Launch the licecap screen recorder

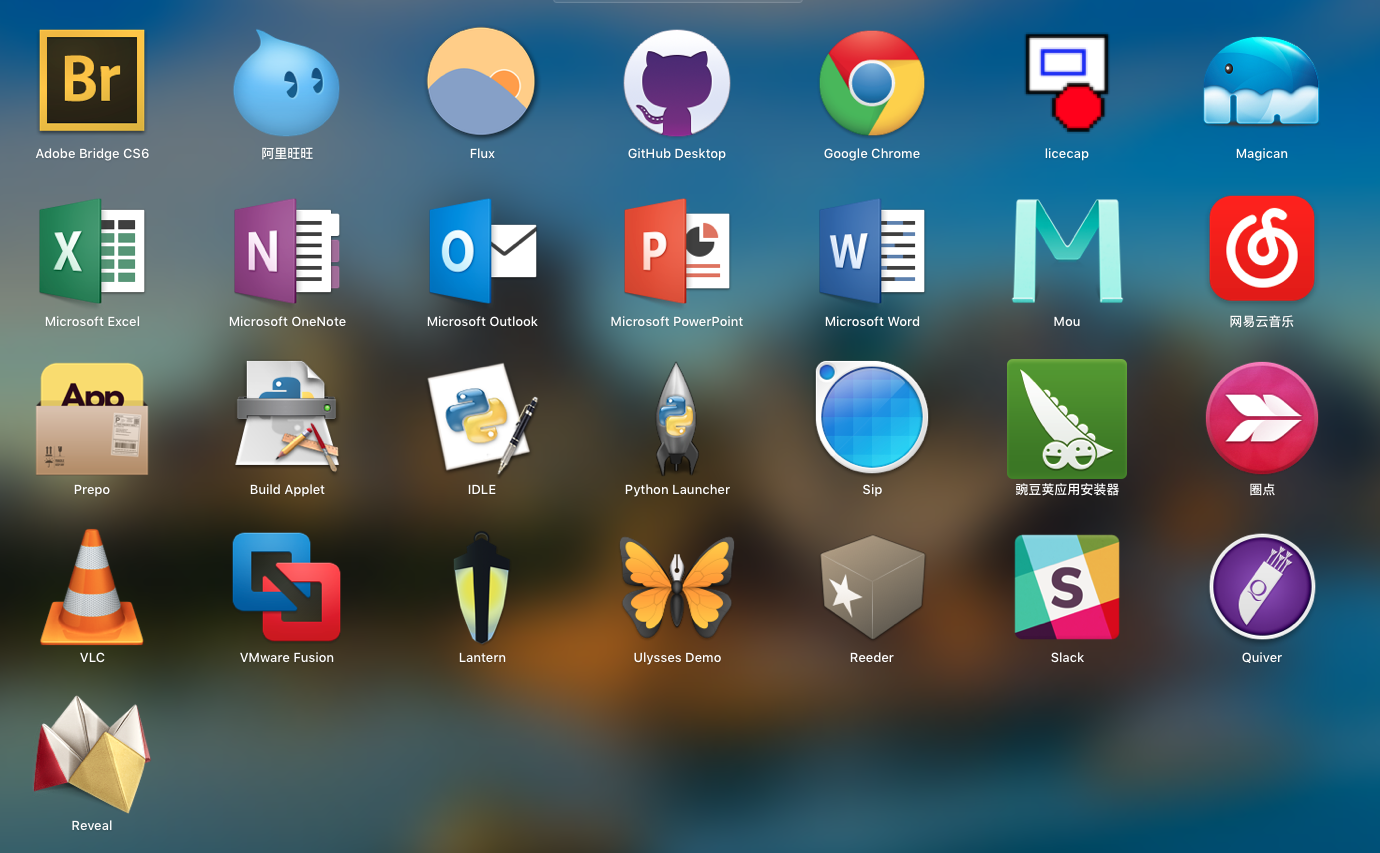1067,82
